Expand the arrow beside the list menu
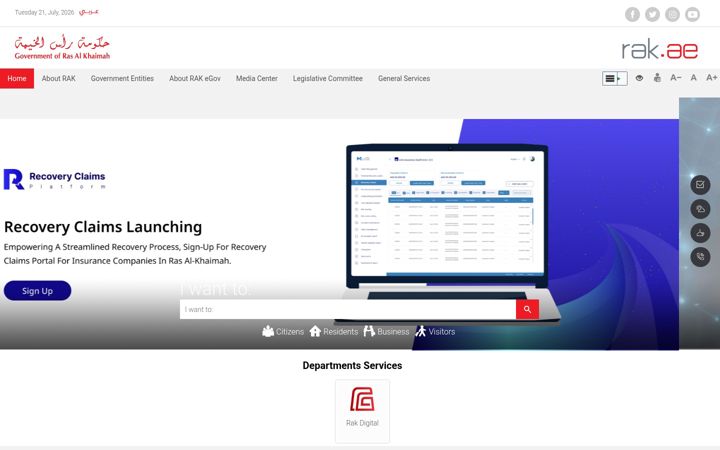720x450 pixels. pos(621,79)
